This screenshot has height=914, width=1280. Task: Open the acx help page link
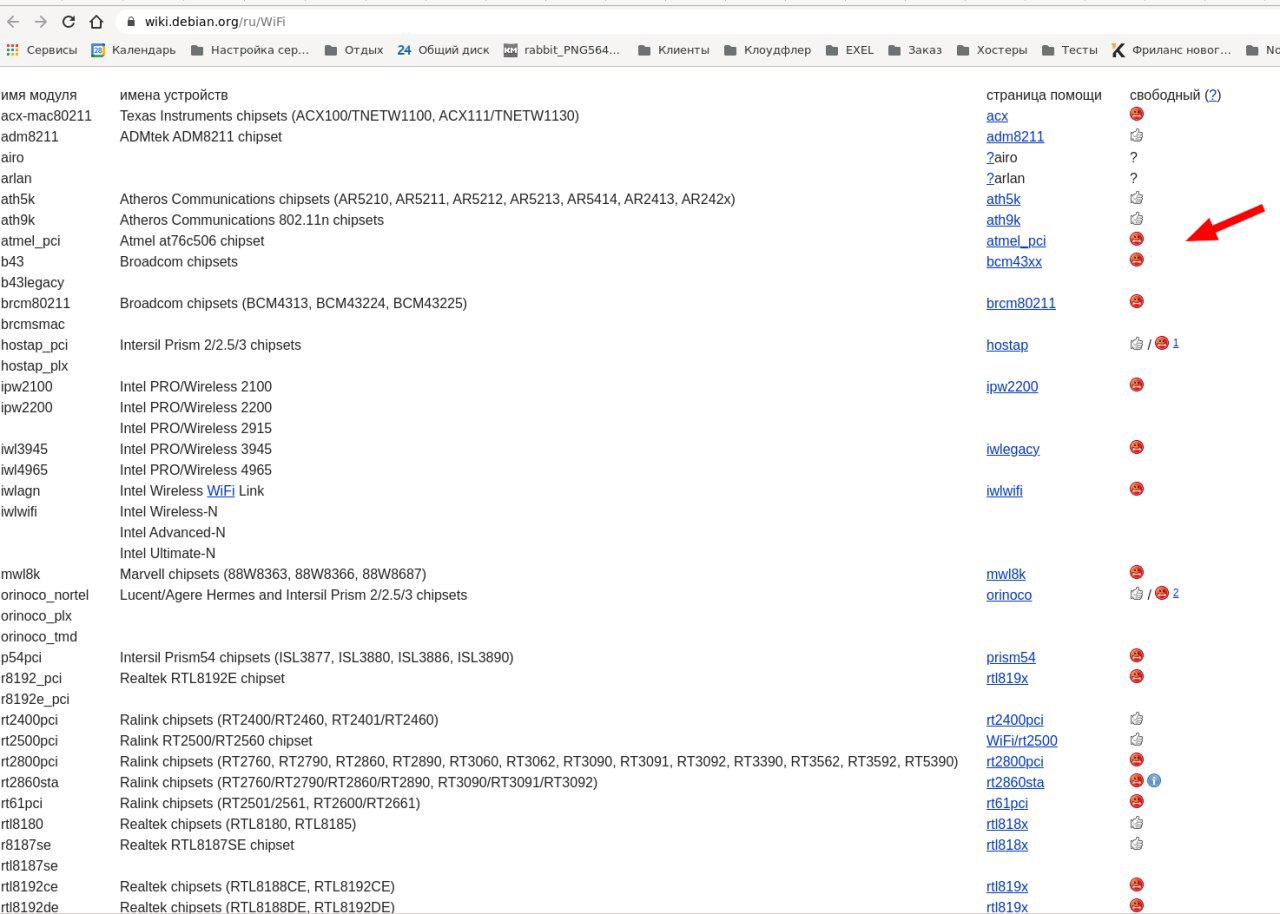pyautogui.click(x=997, y=116)
